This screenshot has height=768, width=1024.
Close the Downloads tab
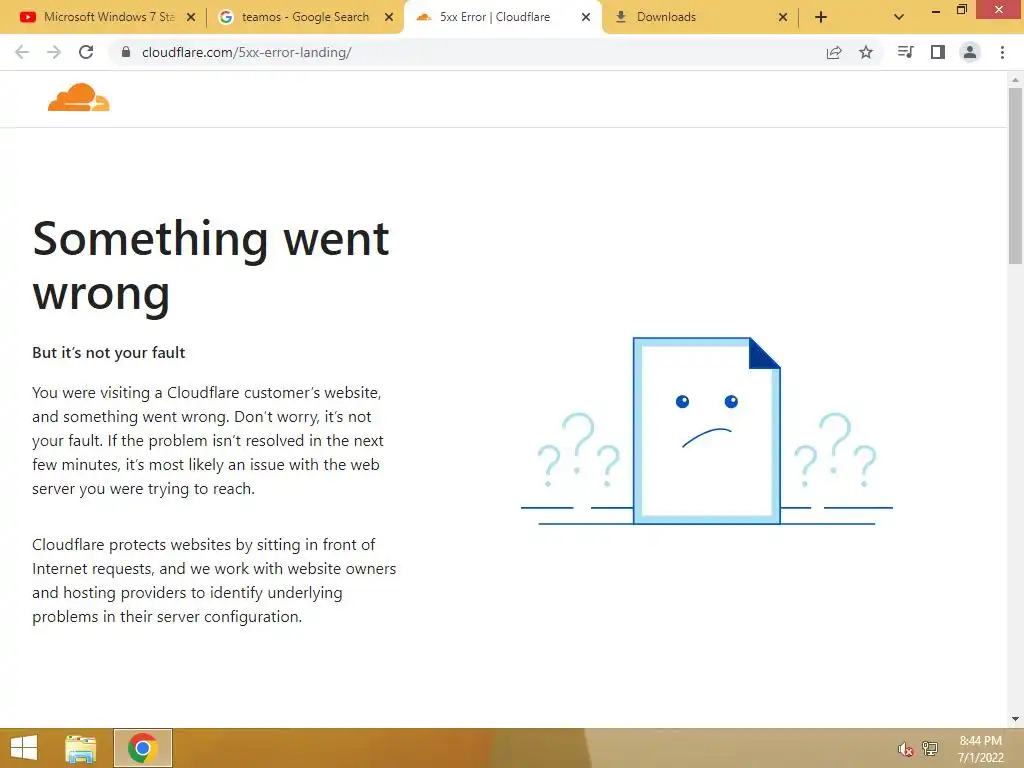782,17
